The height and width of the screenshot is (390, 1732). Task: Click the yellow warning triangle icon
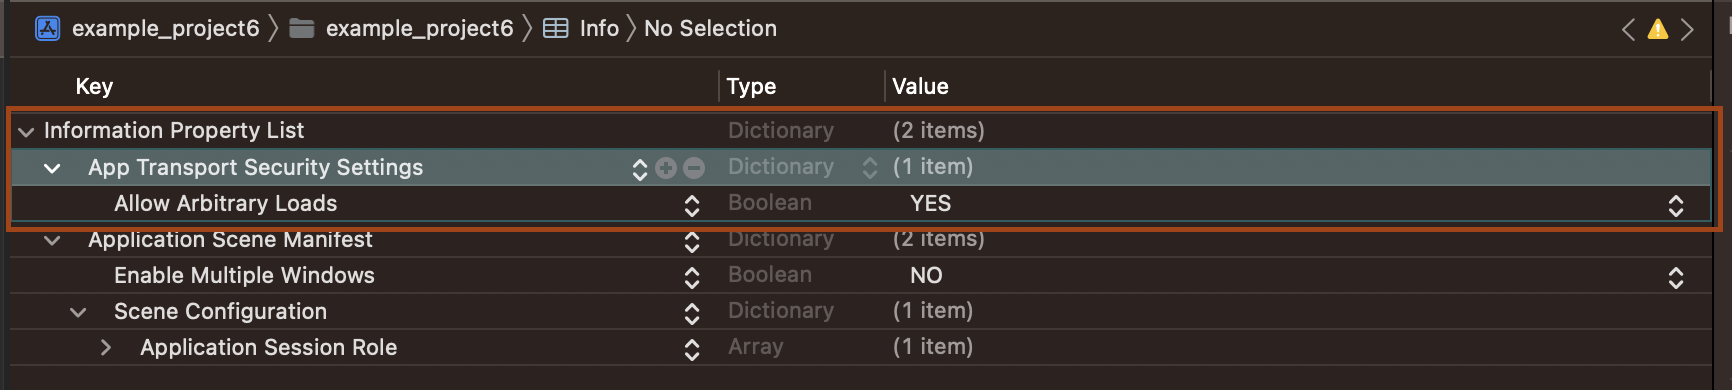pyautogui.click(x=1658, y=29)
